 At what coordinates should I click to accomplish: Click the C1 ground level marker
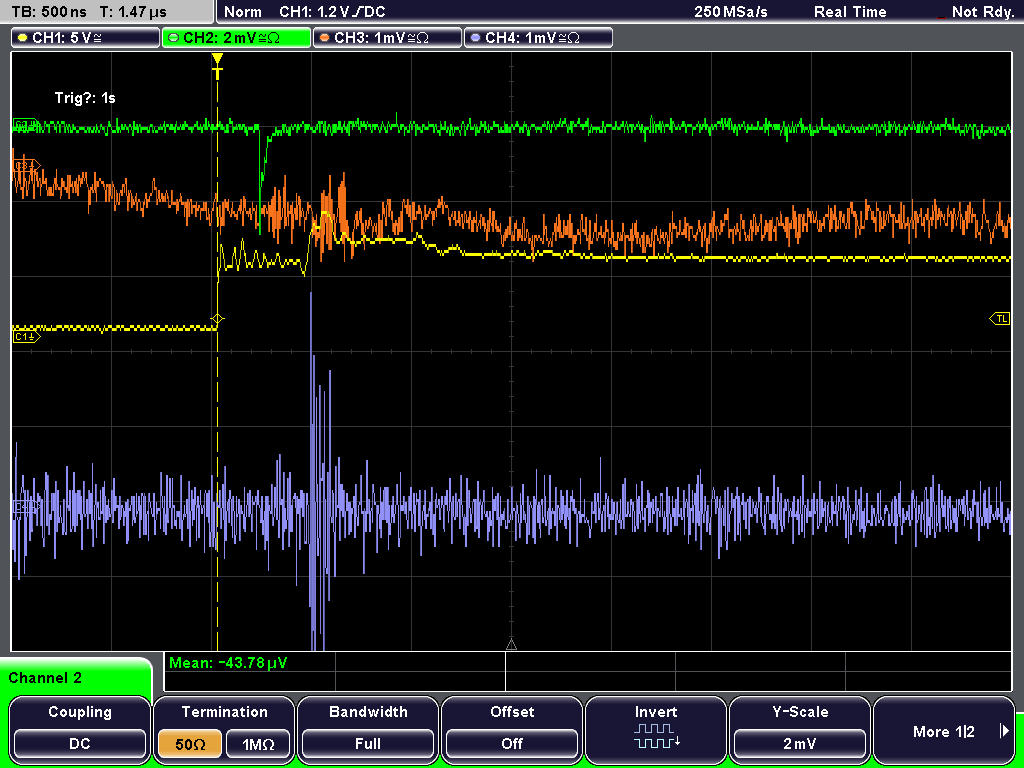click(x=27, y=336)
